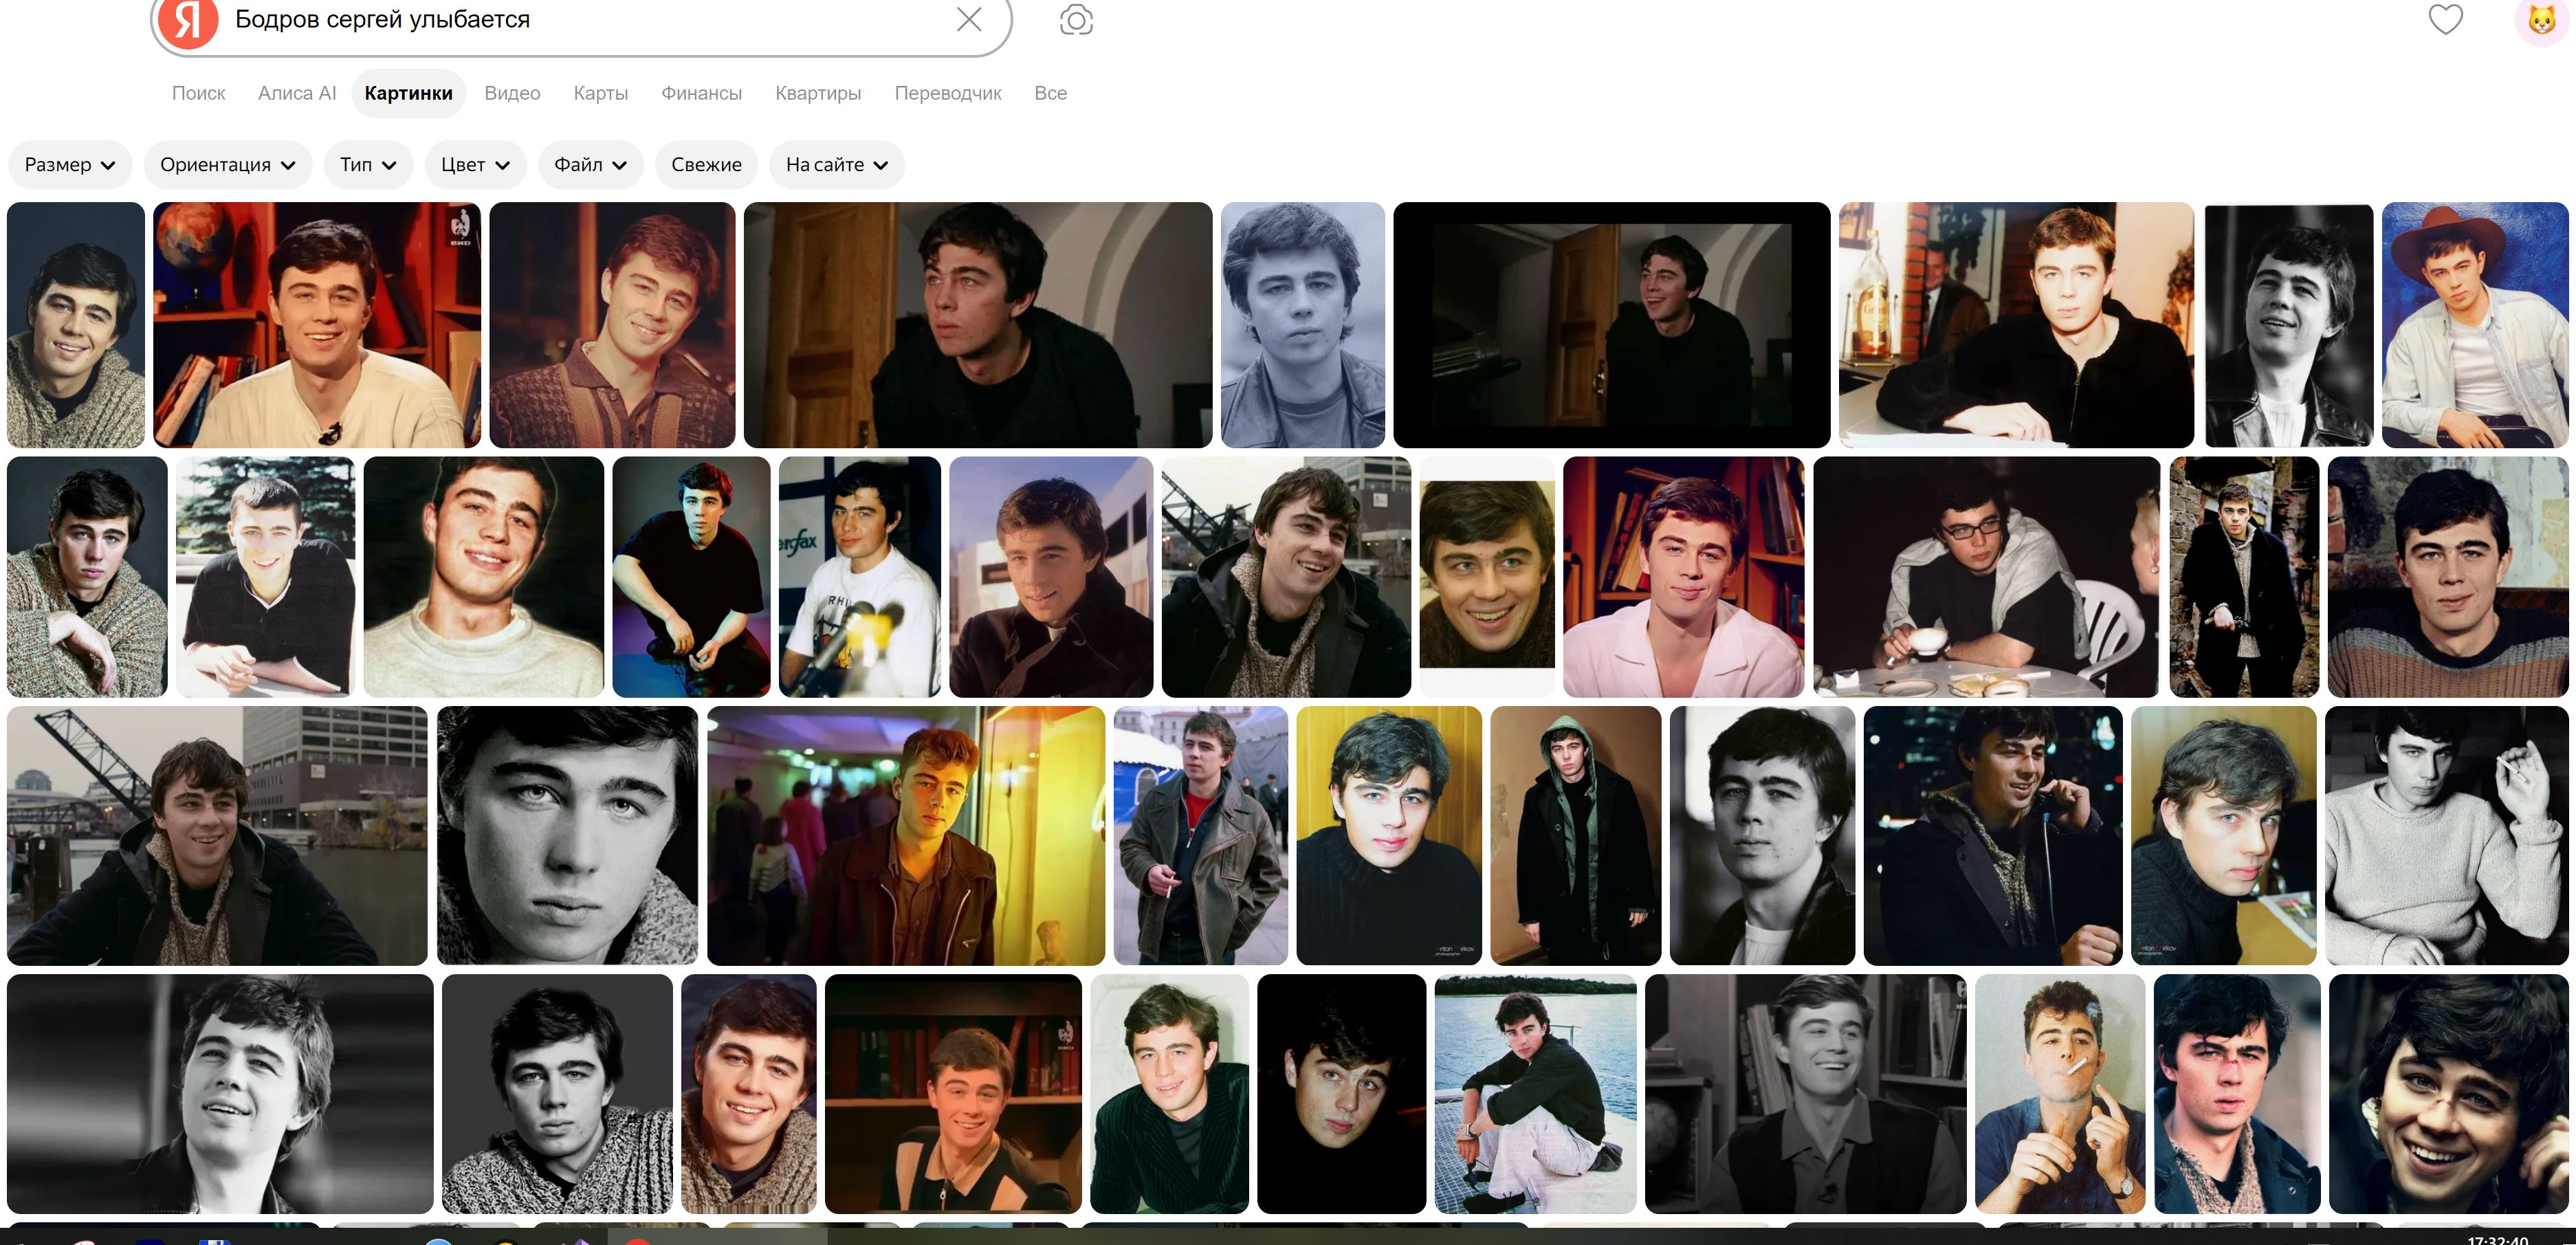The image size is (2576, 1245).
Task: Open the photo with a cigarette in his mouth
Action: tap(2060, 1094)
